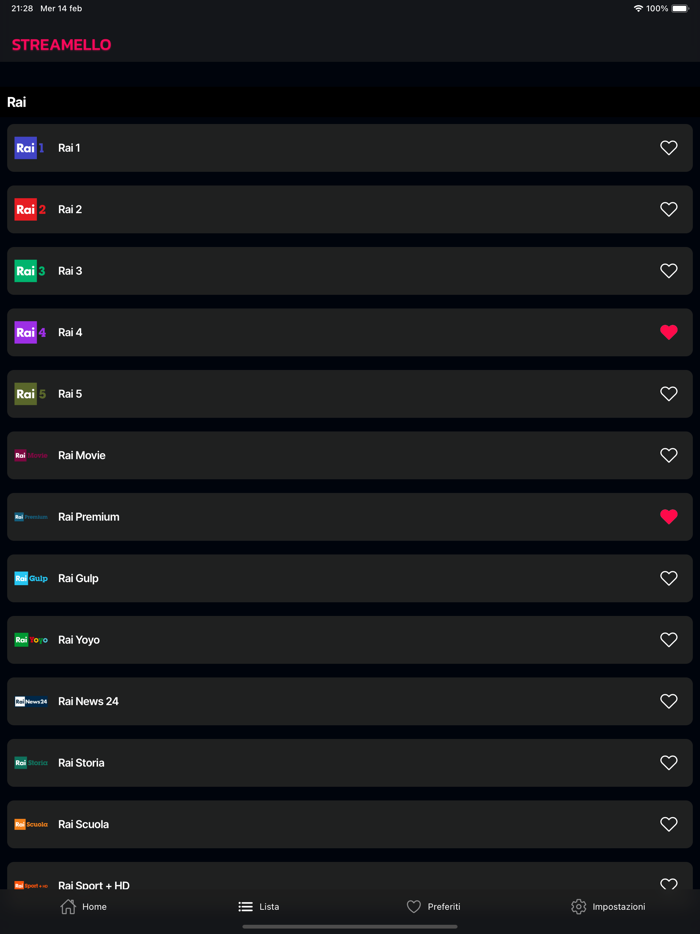Remove Rai 4 from favorites
700x934 pixels.
coord(668,332)
